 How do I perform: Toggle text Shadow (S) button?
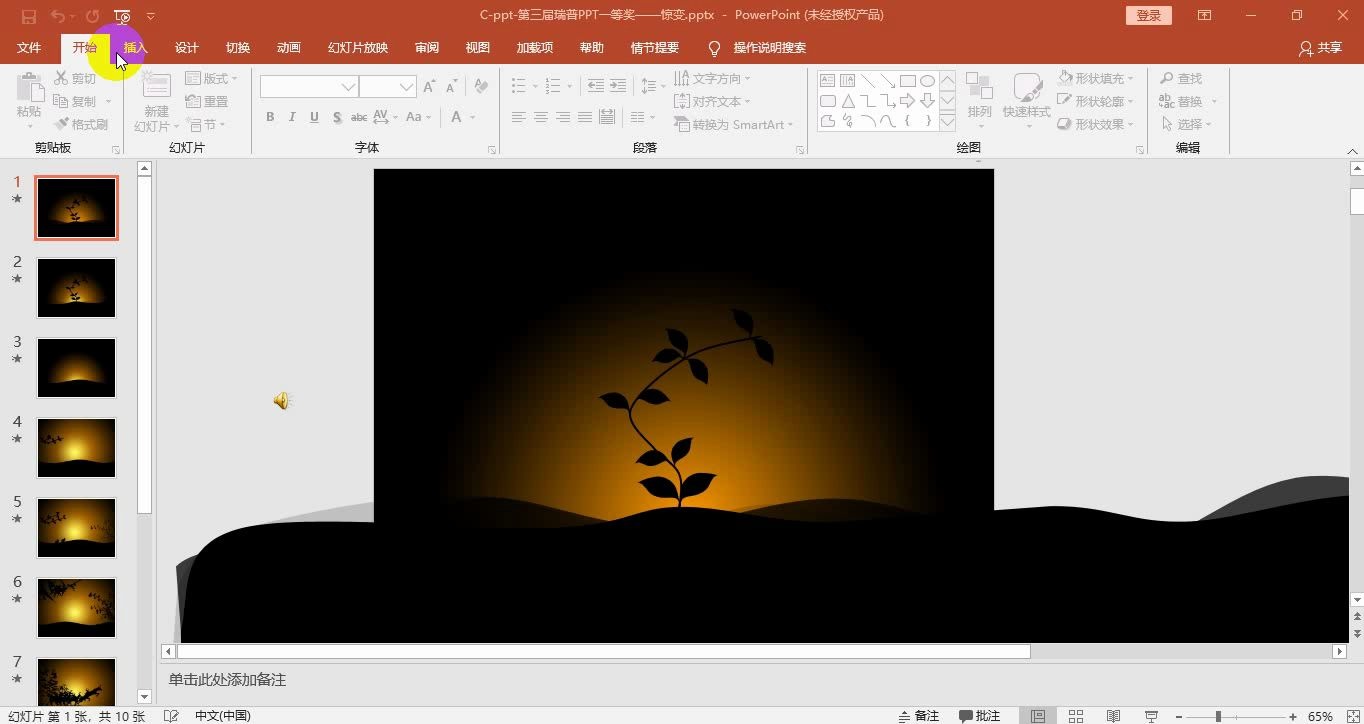coord(337,117)
